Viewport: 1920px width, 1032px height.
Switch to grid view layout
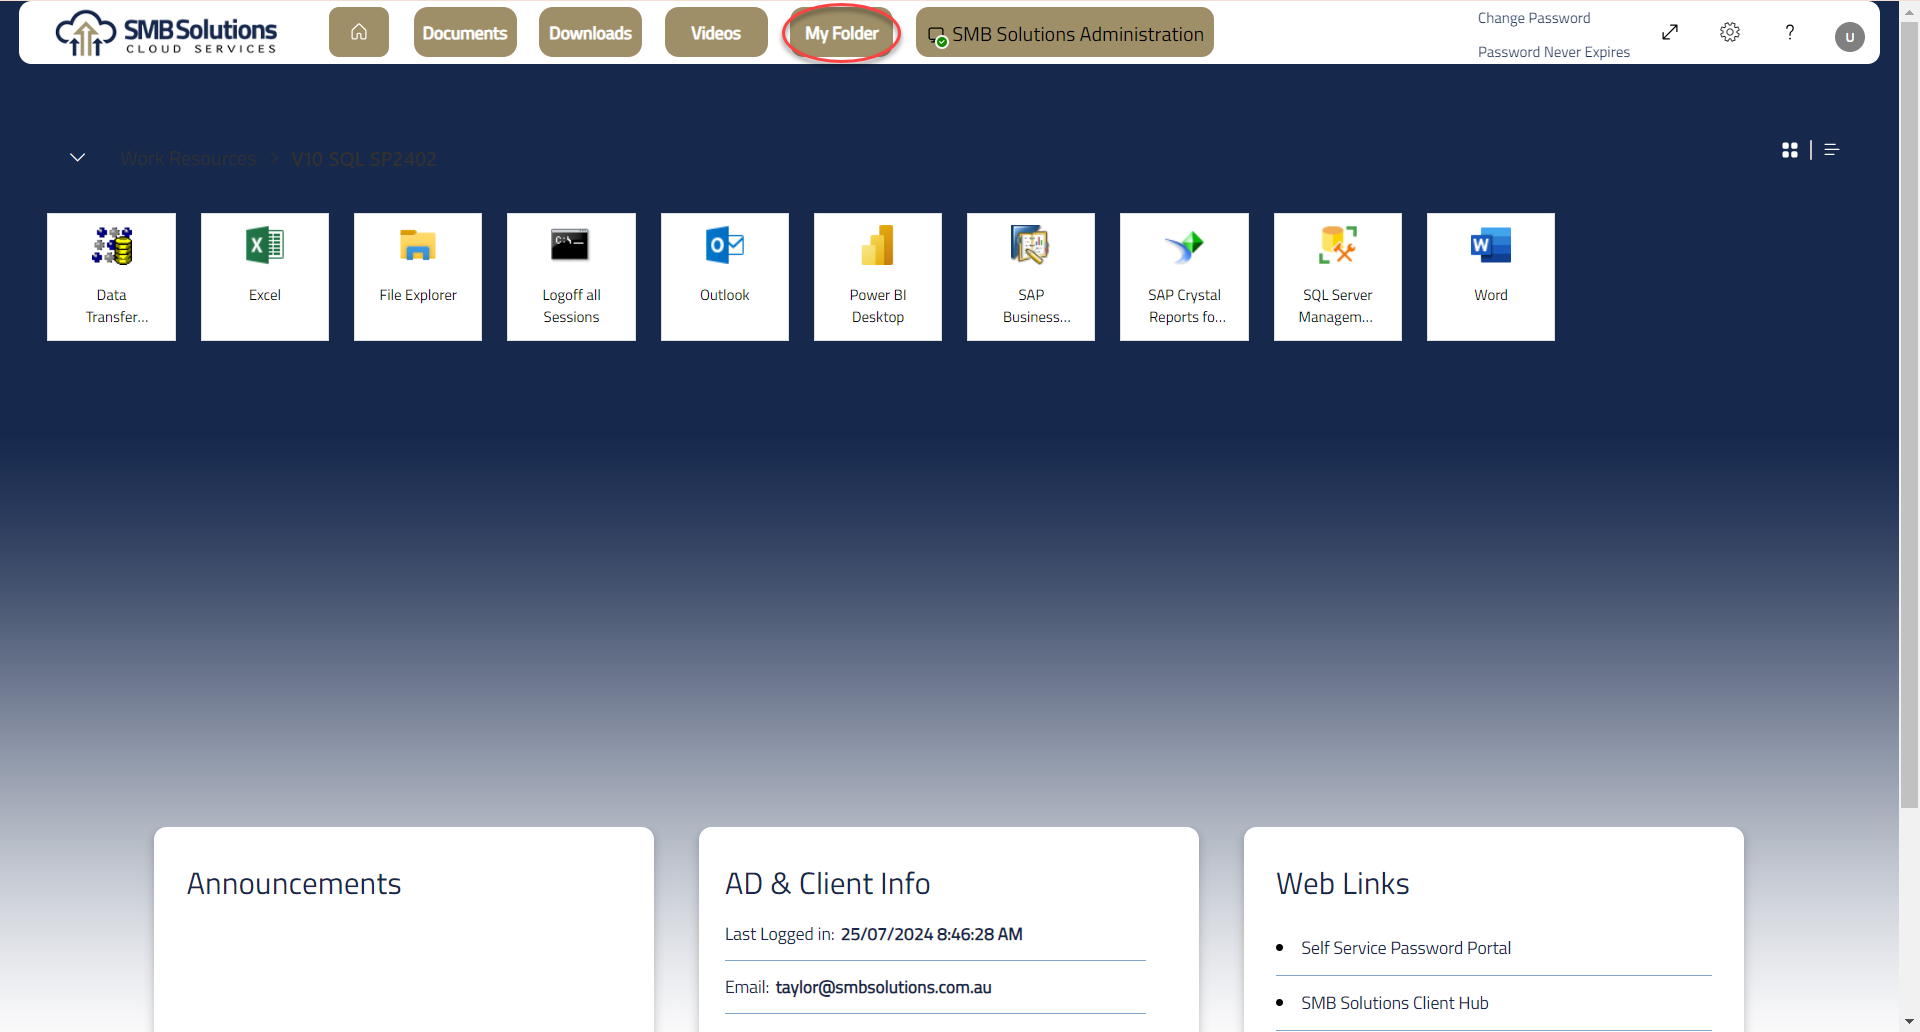(x=1791, y=150)
